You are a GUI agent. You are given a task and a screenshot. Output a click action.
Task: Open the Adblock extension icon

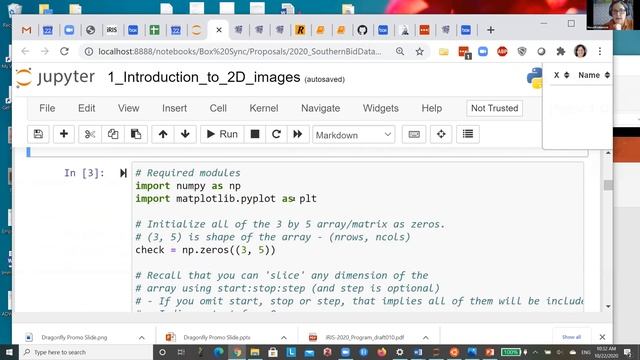(502, 51)
